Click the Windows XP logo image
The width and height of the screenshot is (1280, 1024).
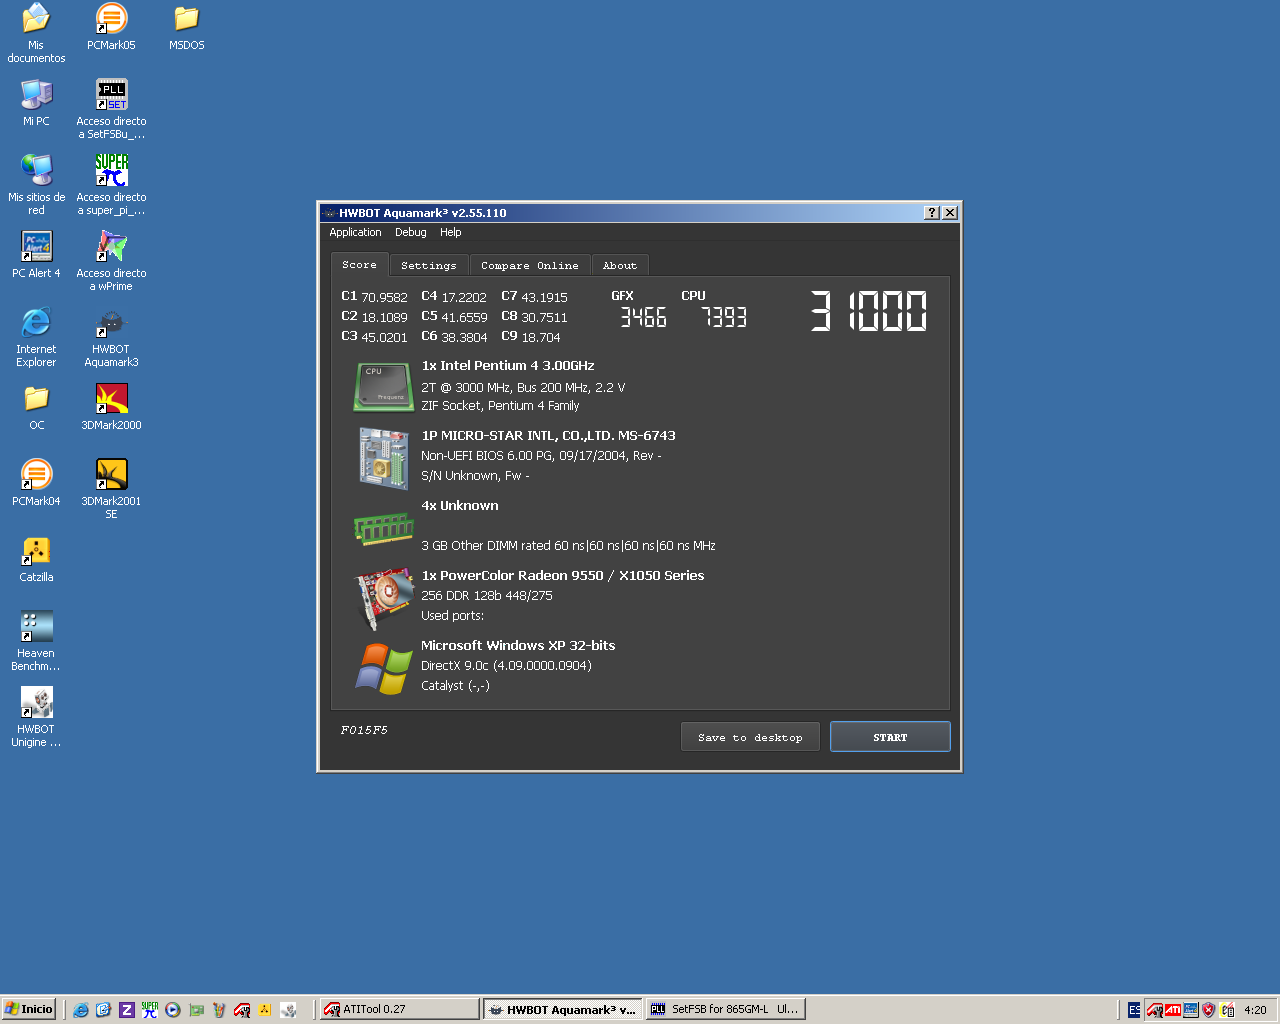(x=384, y=668)
